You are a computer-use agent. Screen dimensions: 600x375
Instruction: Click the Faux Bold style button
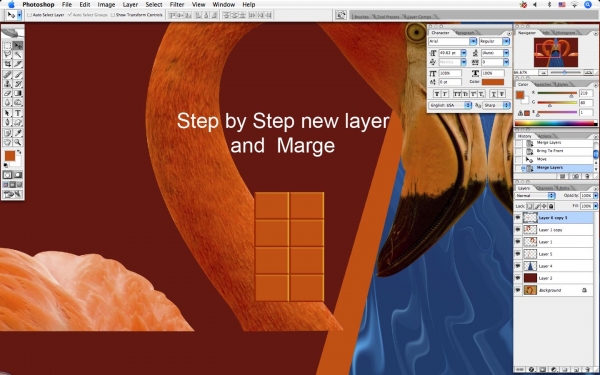437,94
